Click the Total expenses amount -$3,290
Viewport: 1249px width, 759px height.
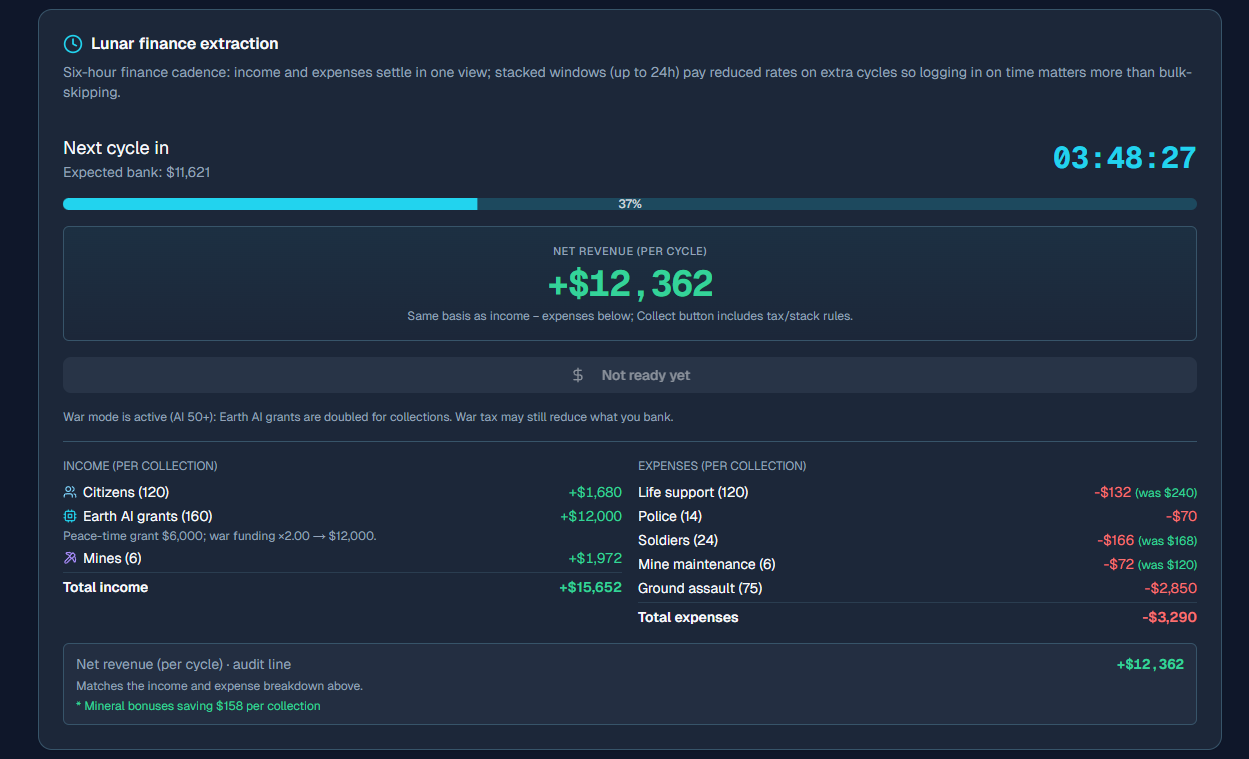point(1169,617)
